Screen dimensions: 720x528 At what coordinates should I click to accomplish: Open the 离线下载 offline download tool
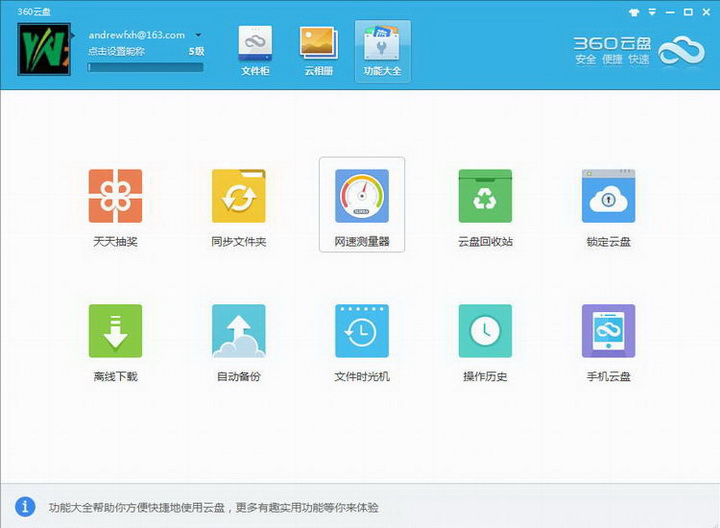115,331
